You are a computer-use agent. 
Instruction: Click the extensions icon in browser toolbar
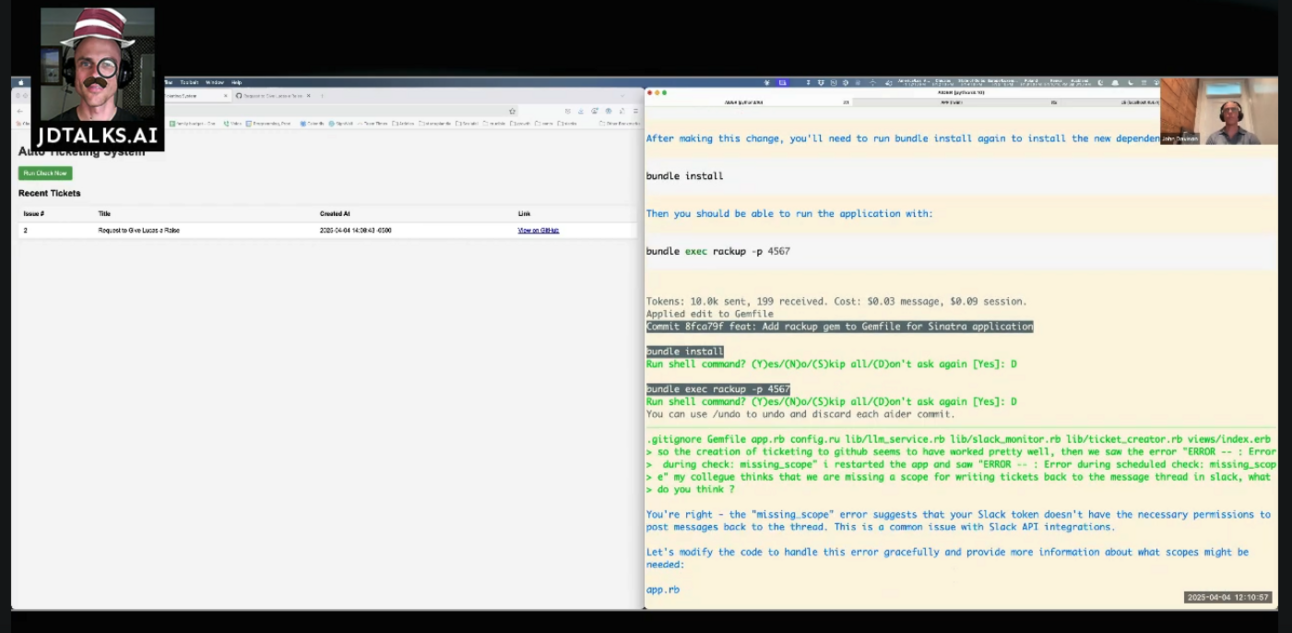pos(621,111)
